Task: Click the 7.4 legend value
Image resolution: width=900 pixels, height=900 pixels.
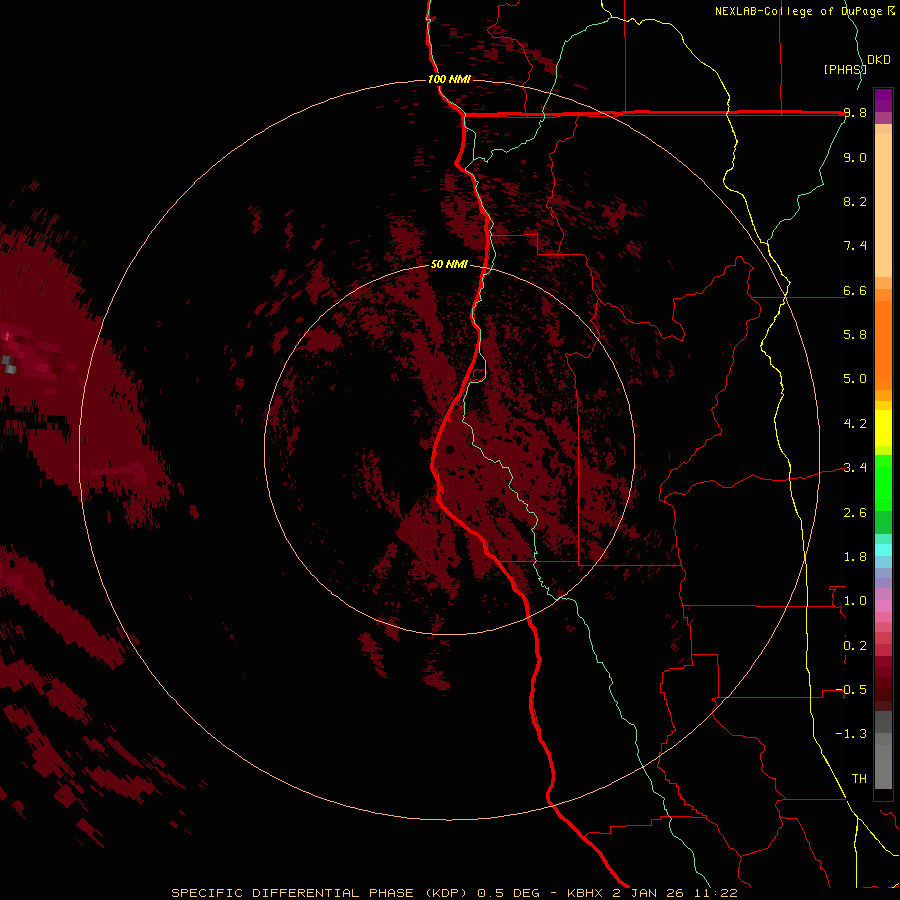Action: [x=855, y=246]
